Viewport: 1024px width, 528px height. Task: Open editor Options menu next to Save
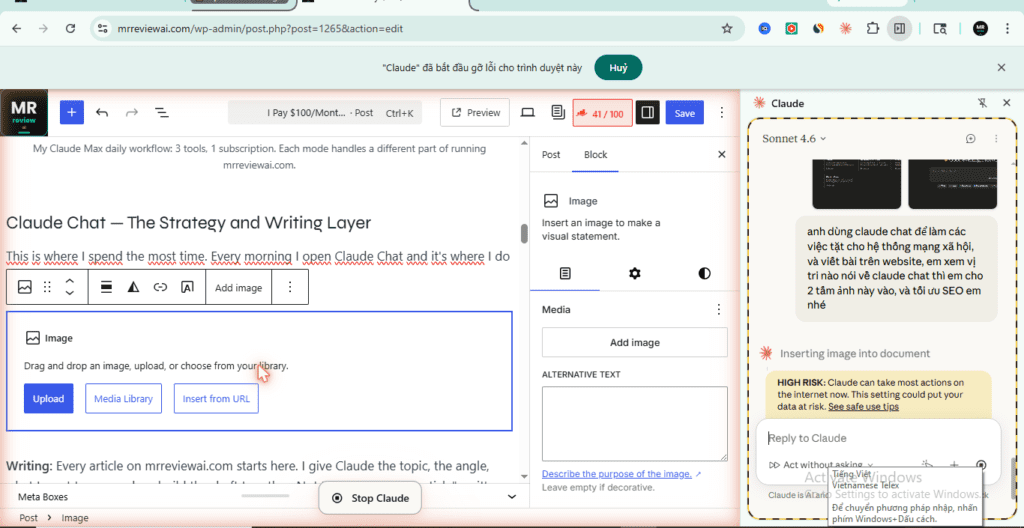click(x=722, y=112)
